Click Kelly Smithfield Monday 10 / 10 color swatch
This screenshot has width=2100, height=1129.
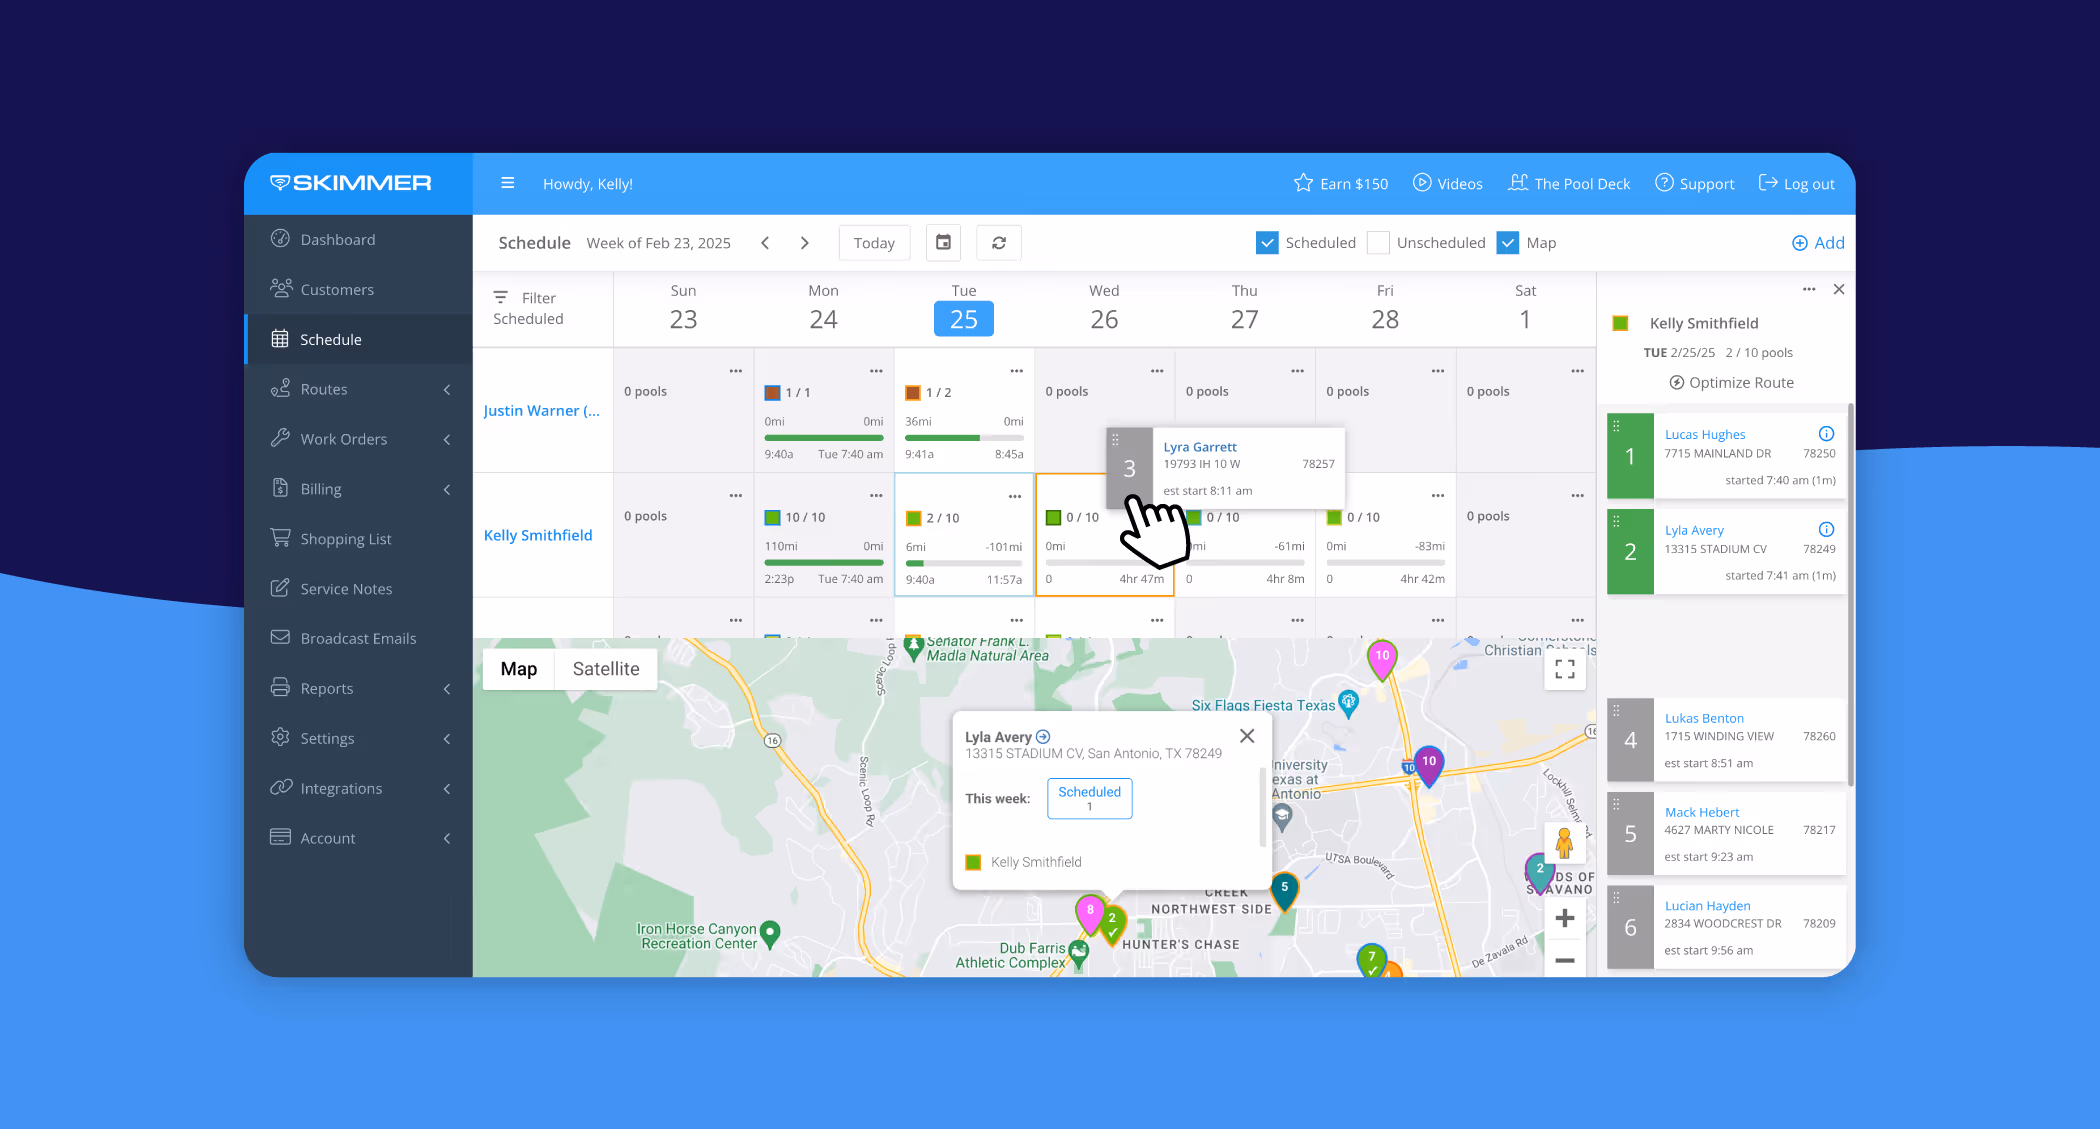772,517
